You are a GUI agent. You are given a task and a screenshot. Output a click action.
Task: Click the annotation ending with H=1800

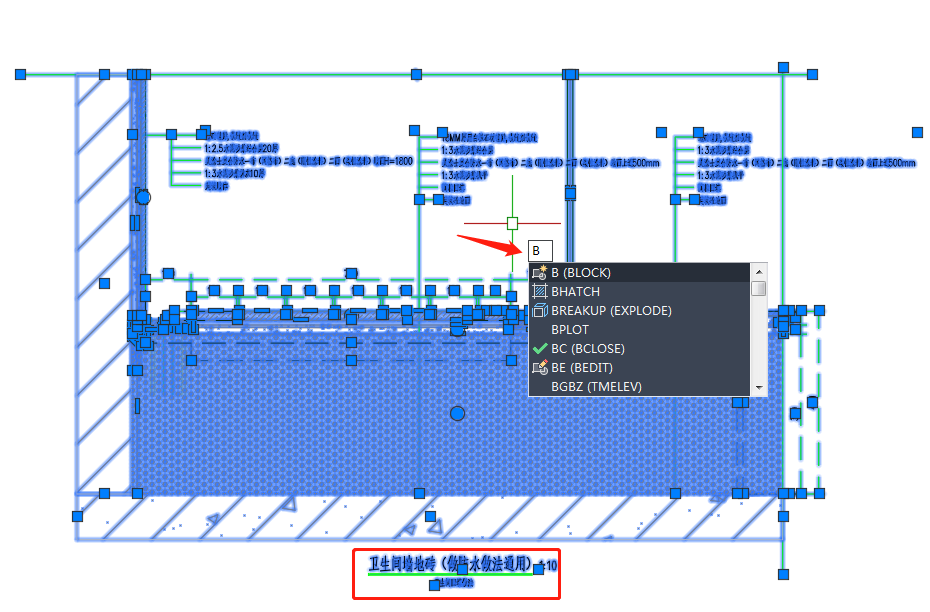click(308, 161)
